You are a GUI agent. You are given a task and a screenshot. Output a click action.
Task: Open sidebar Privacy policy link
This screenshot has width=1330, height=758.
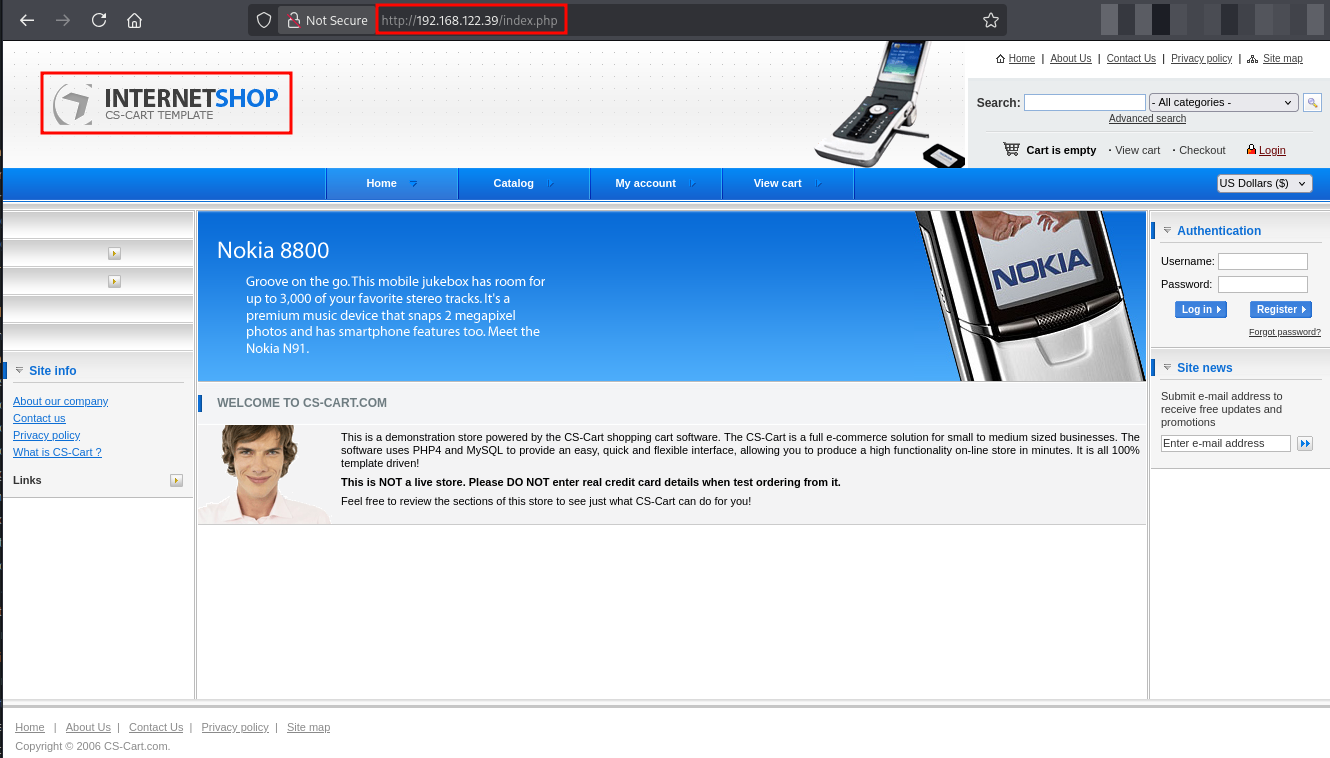(46, 435)
